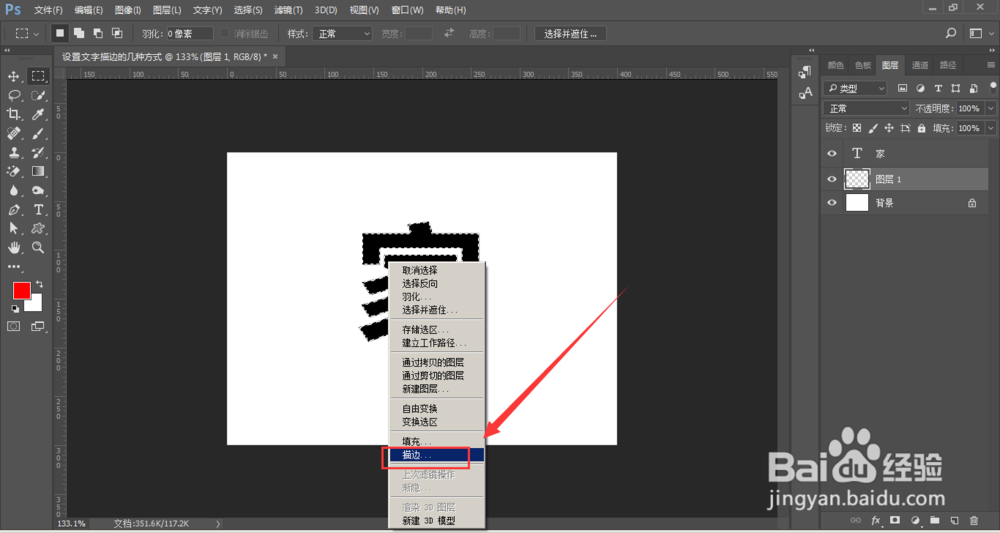Select the Hand tool

pos(13,247)
